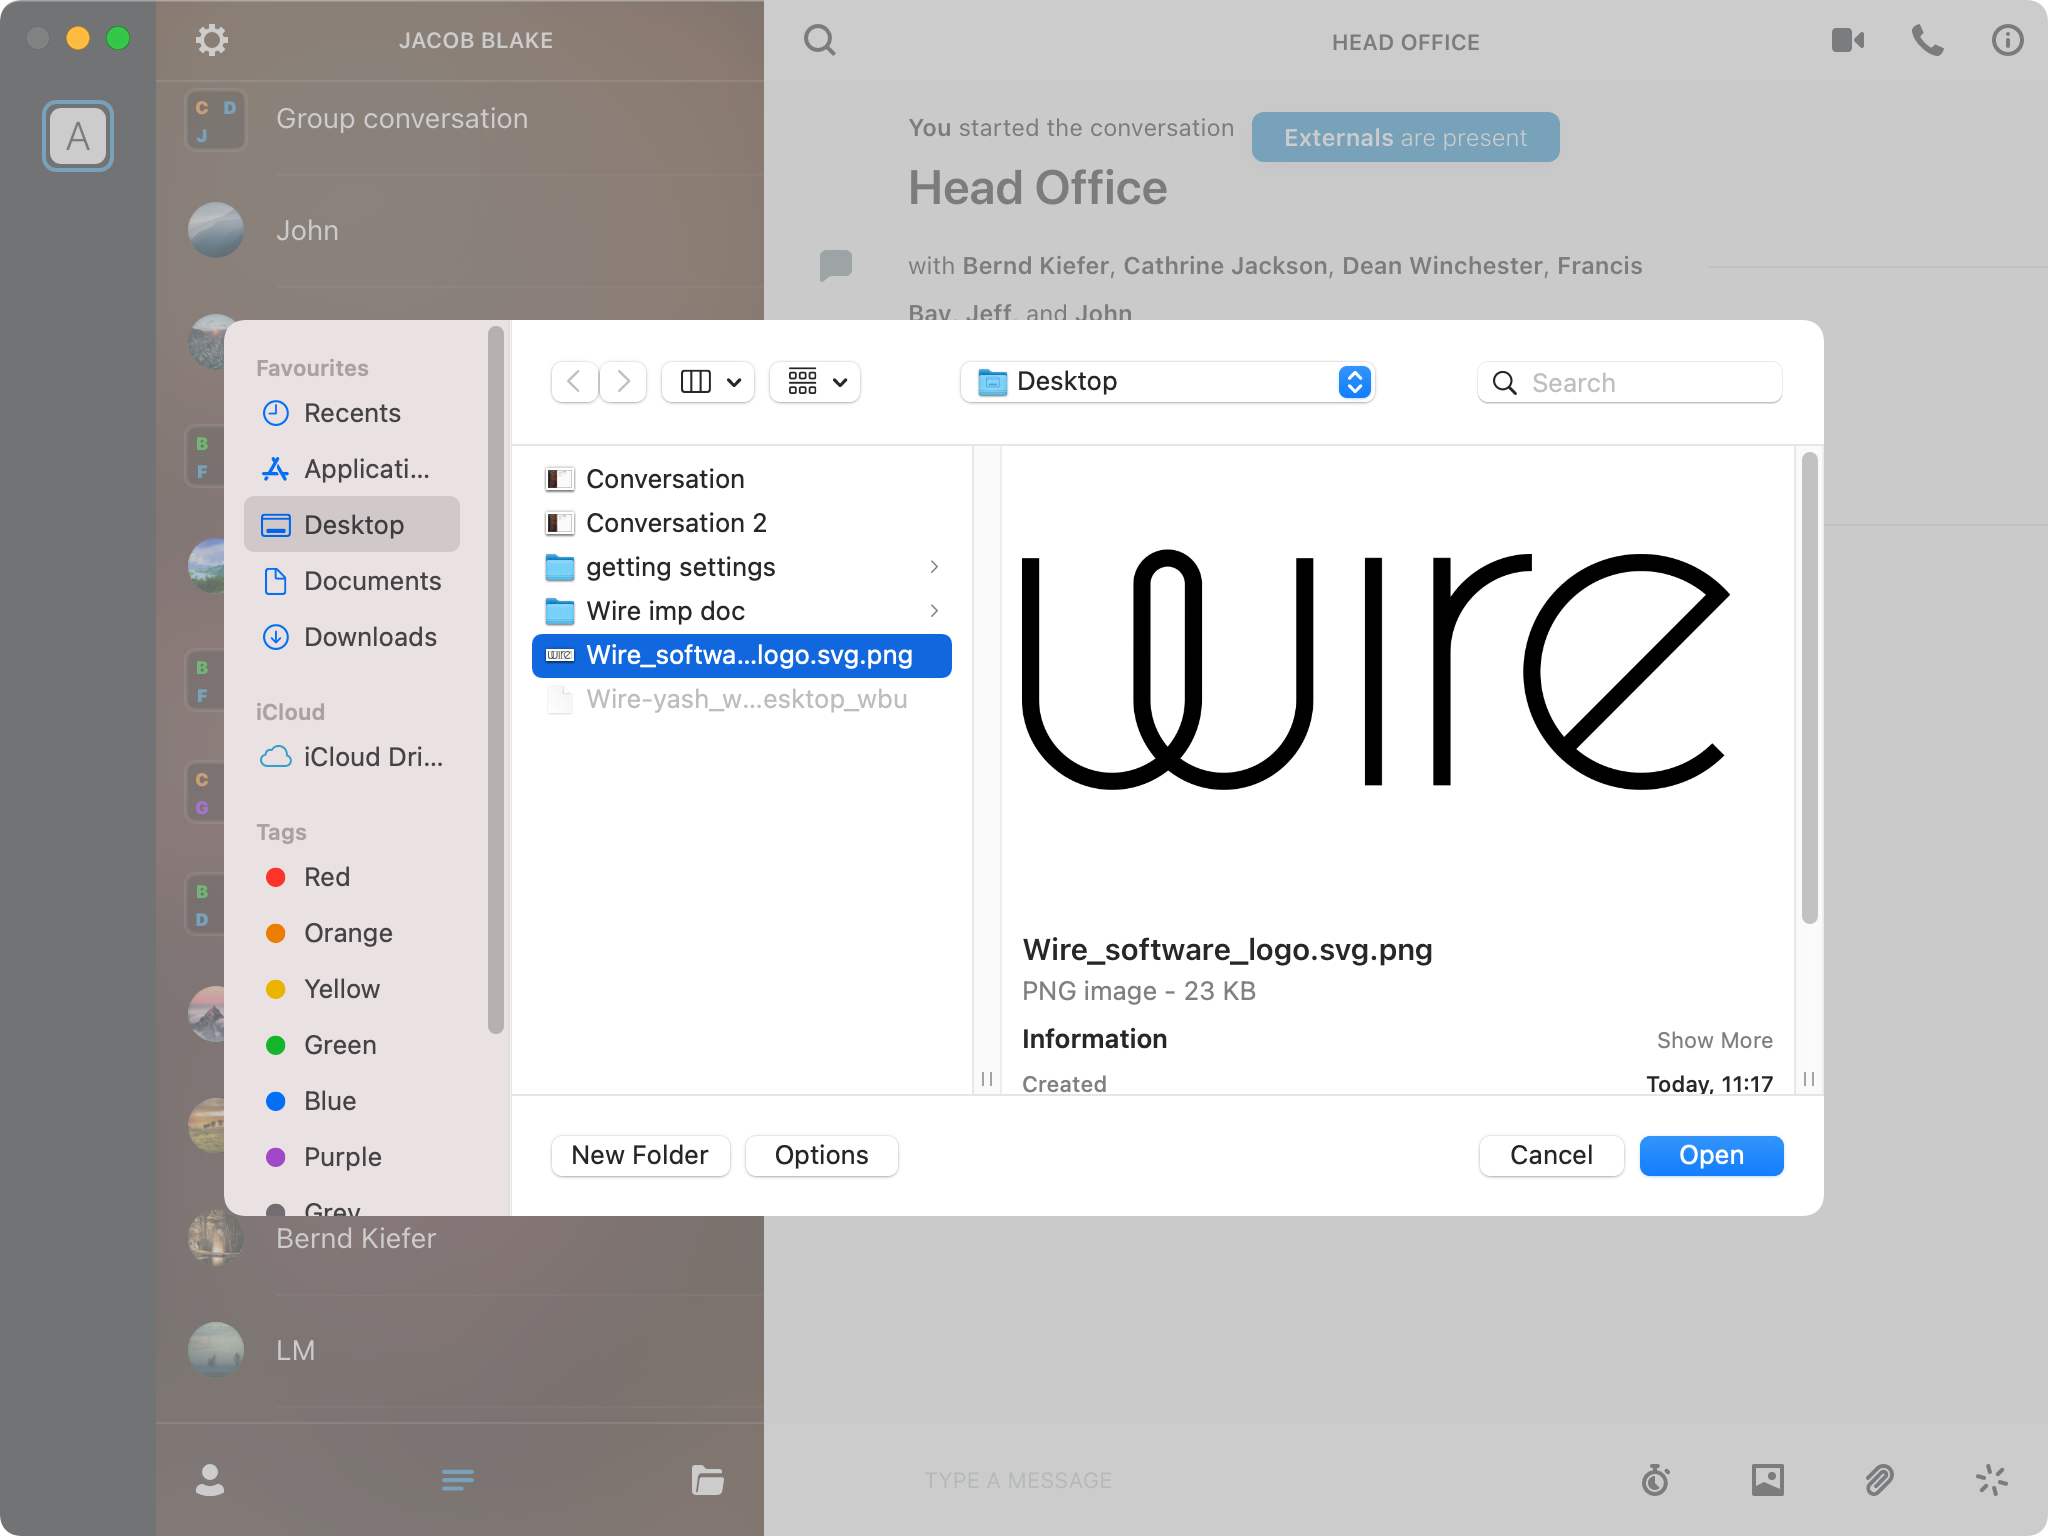Choose the Red tag

tap(352, 877)
